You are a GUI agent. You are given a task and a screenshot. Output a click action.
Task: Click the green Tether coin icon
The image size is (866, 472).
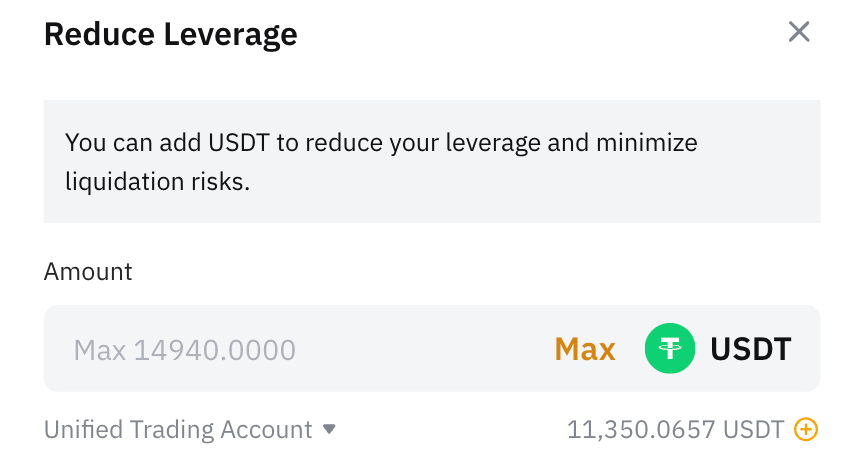(670, 349)
